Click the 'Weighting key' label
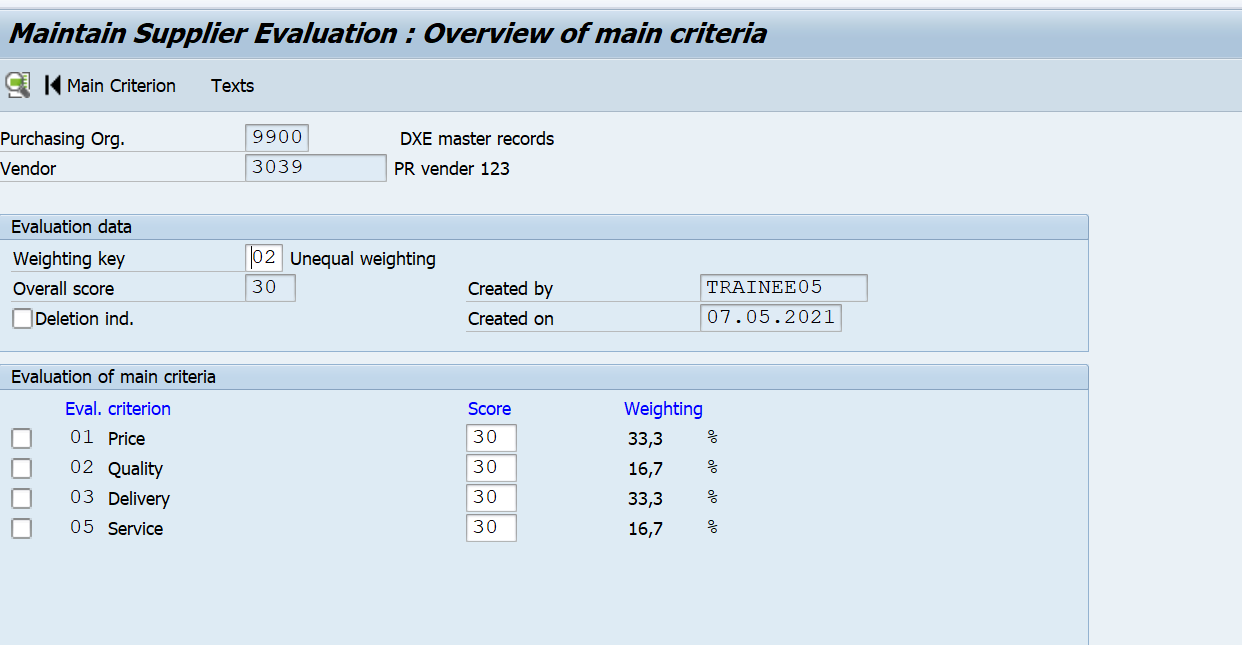 coord(69,259)
